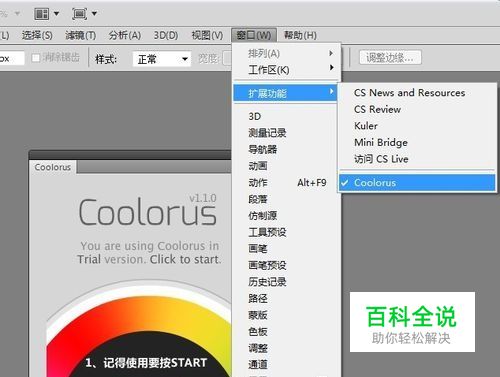500x377 pixels.
Task: Open the Mini Bridge extension
Action: tap(417, 142)
